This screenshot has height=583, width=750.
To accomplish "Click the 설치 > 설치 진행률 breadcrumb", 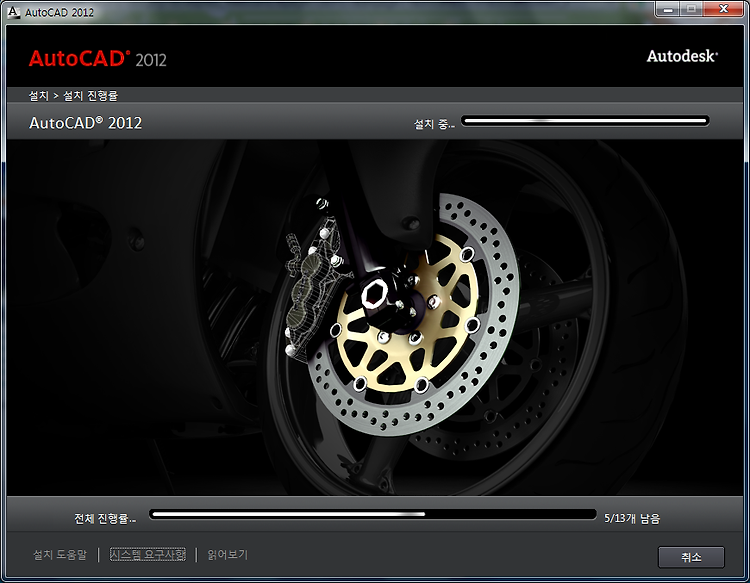I will 73,96.
